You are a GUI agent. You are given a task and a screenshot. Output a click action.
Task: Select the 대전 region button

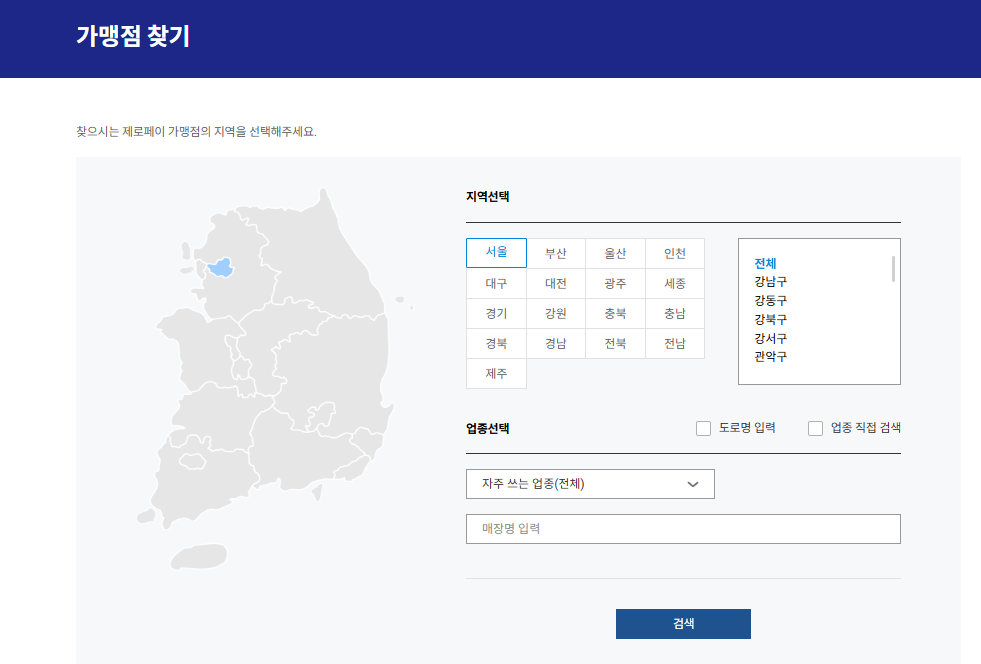coord(556,283)
